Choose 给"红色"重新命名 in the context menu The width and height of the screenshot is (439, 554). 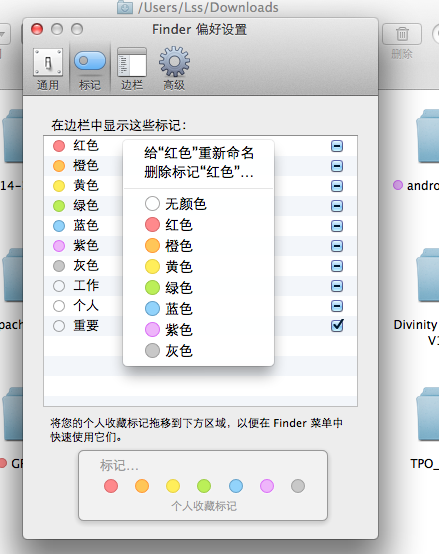click(x=199, y=153)
